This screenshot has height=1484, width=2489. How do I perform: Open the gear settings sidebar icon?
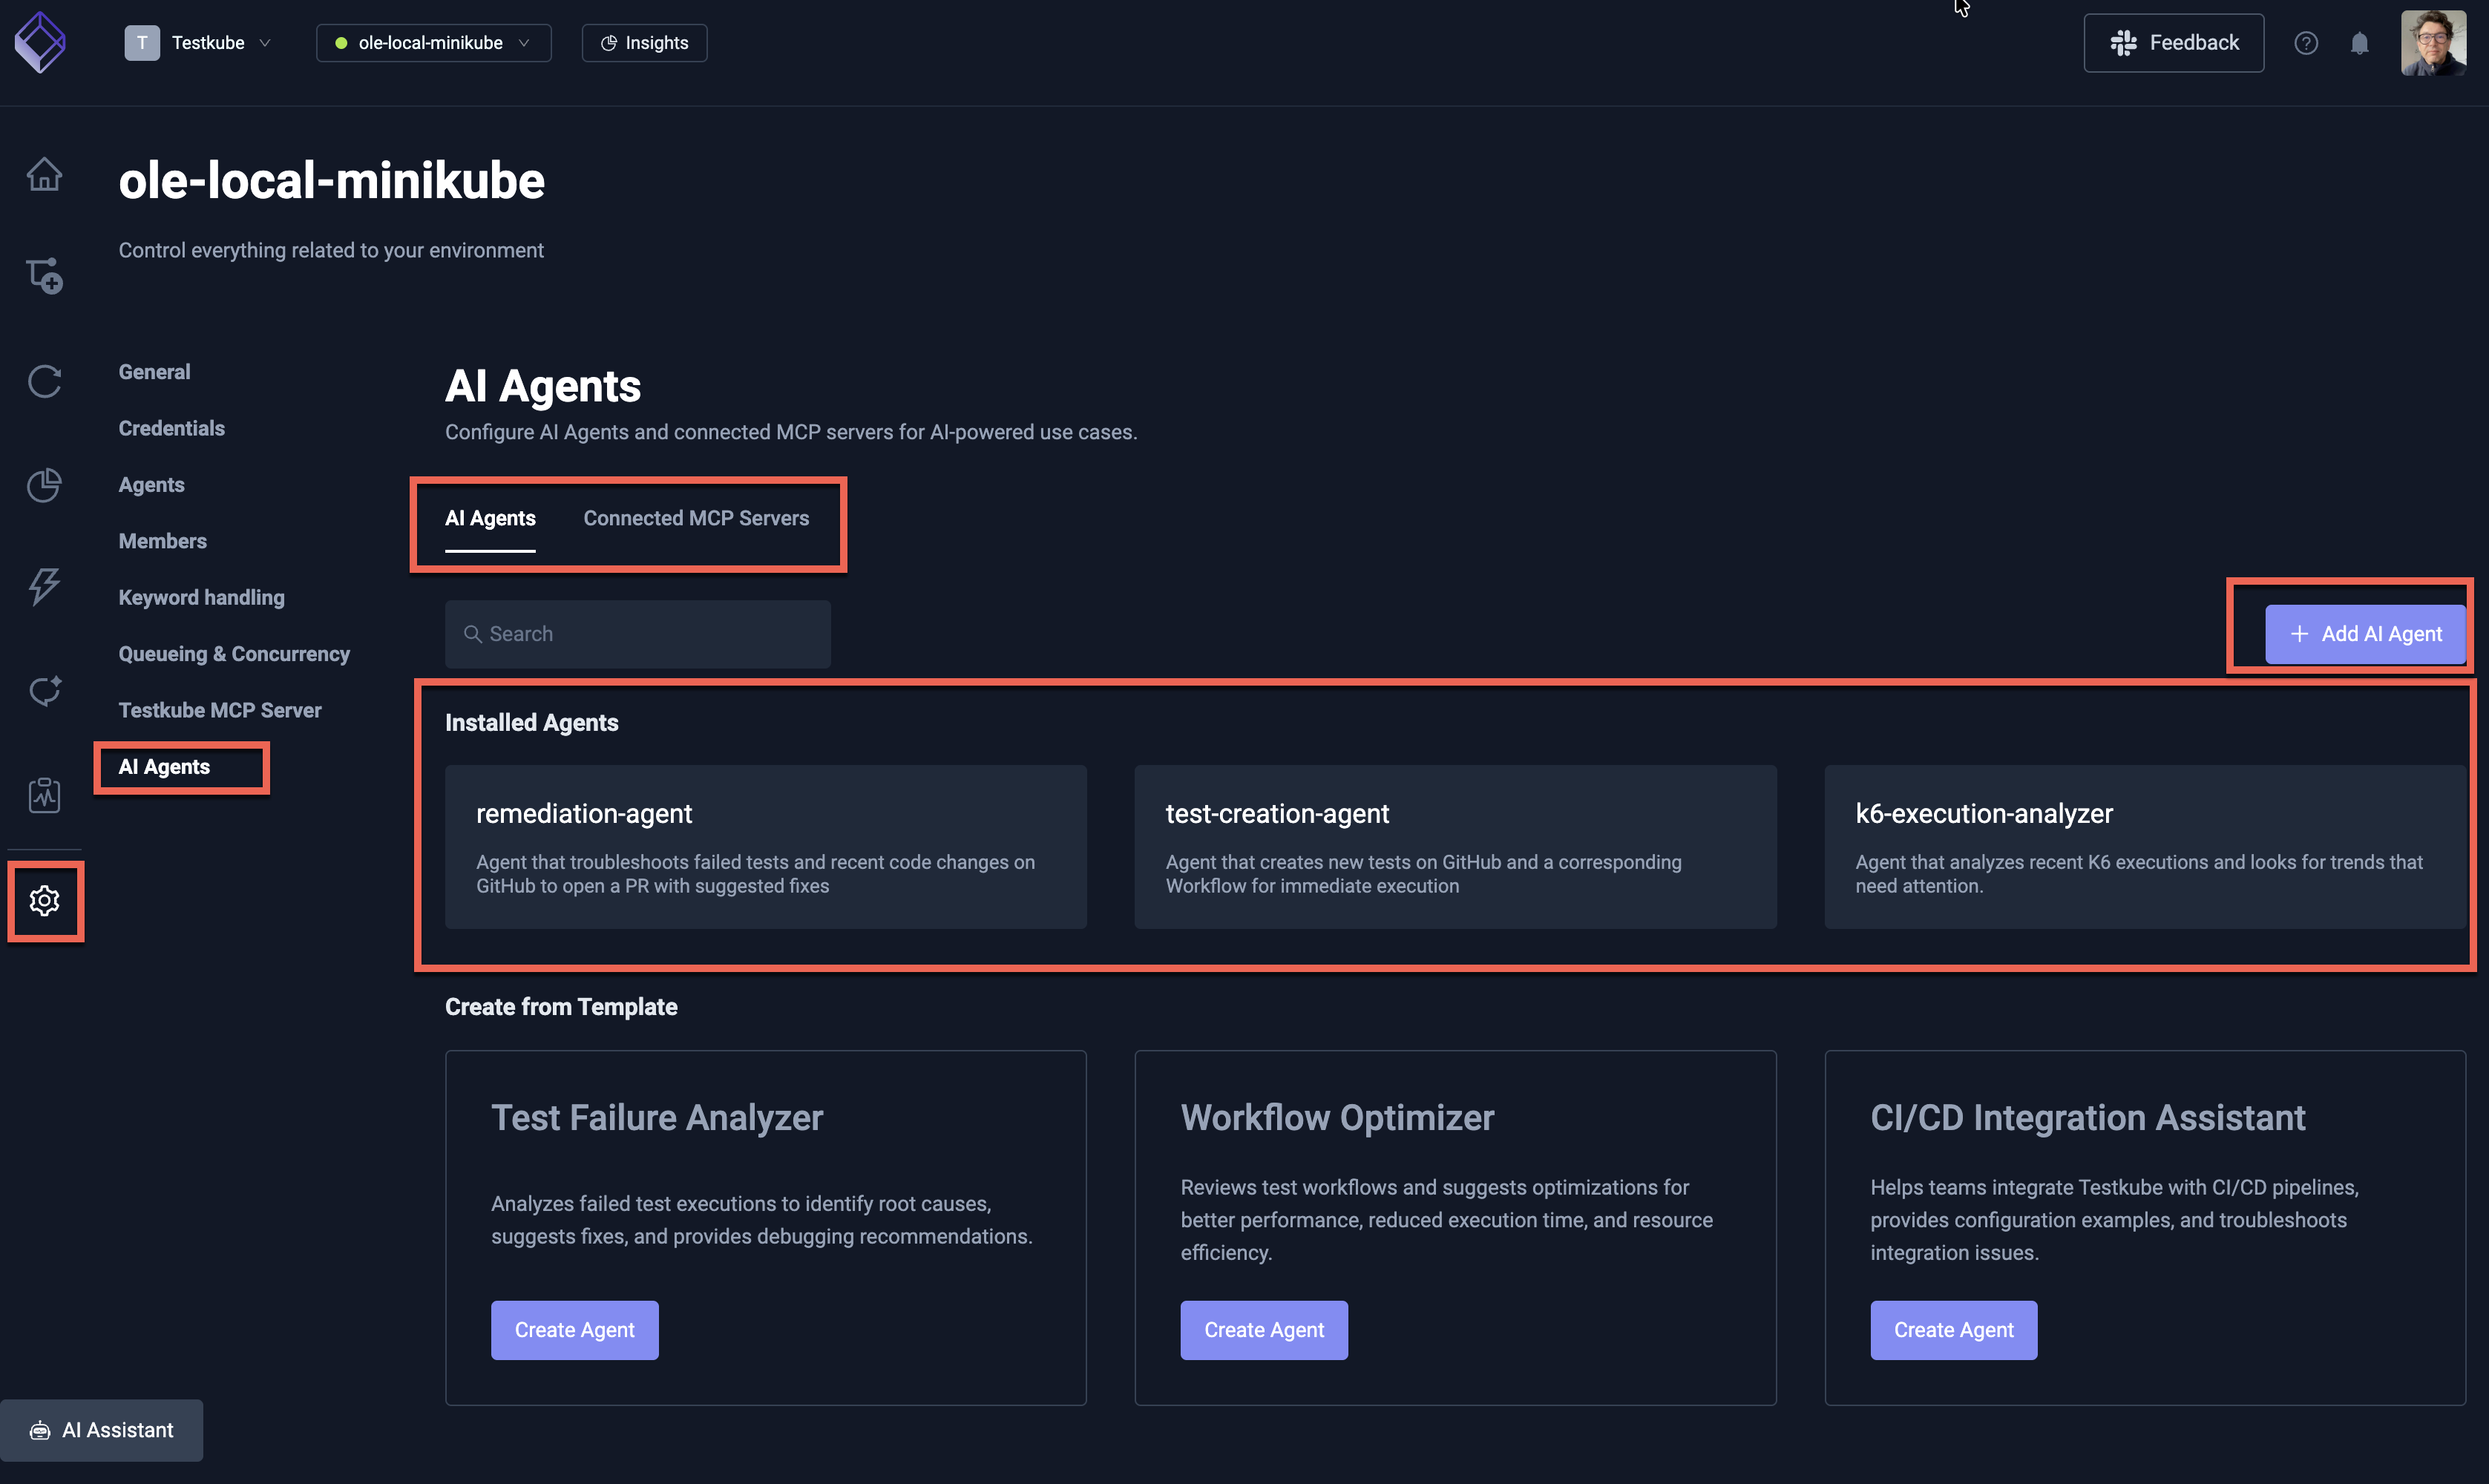tap(44, 901)
